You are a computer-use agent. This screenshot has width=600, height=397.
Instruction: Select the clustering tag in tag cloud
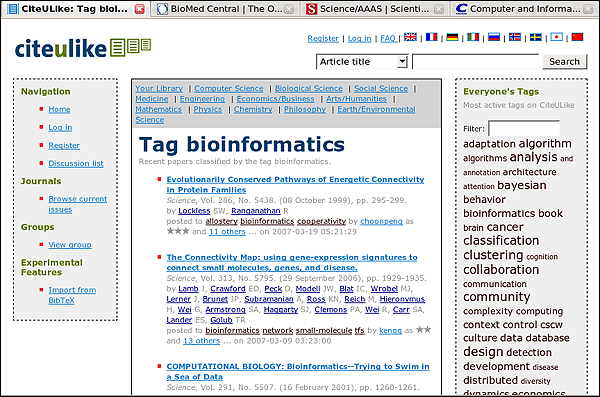[493, 255]
